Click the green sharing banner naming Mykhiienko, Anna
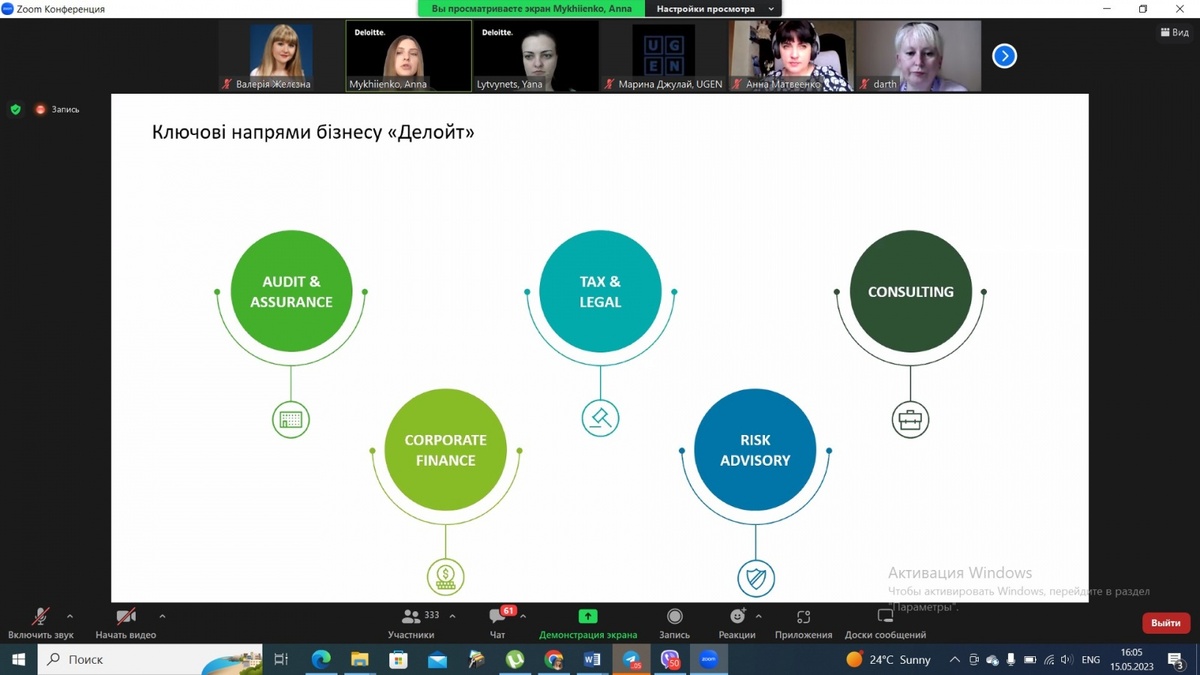 point(532,8)
